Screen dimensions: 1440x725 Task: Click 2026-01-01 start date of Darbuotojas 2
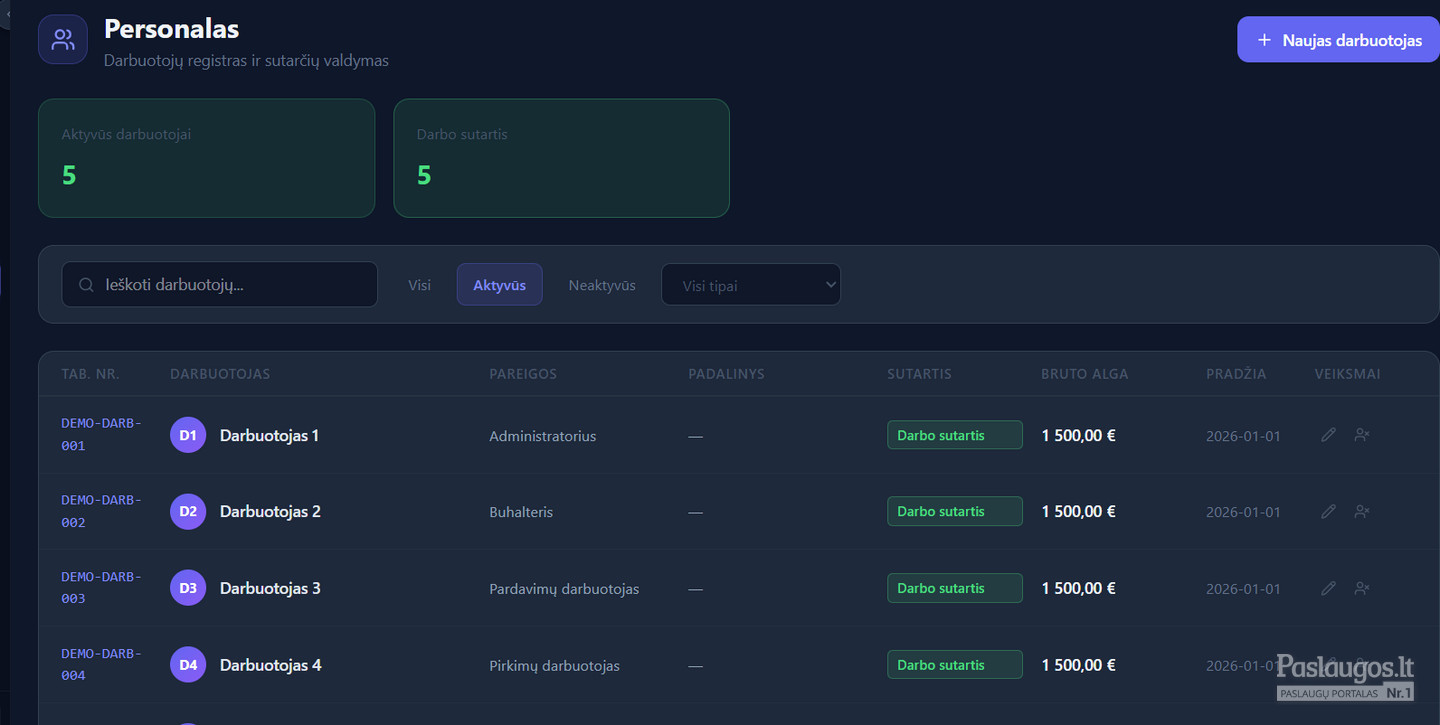1243,512
